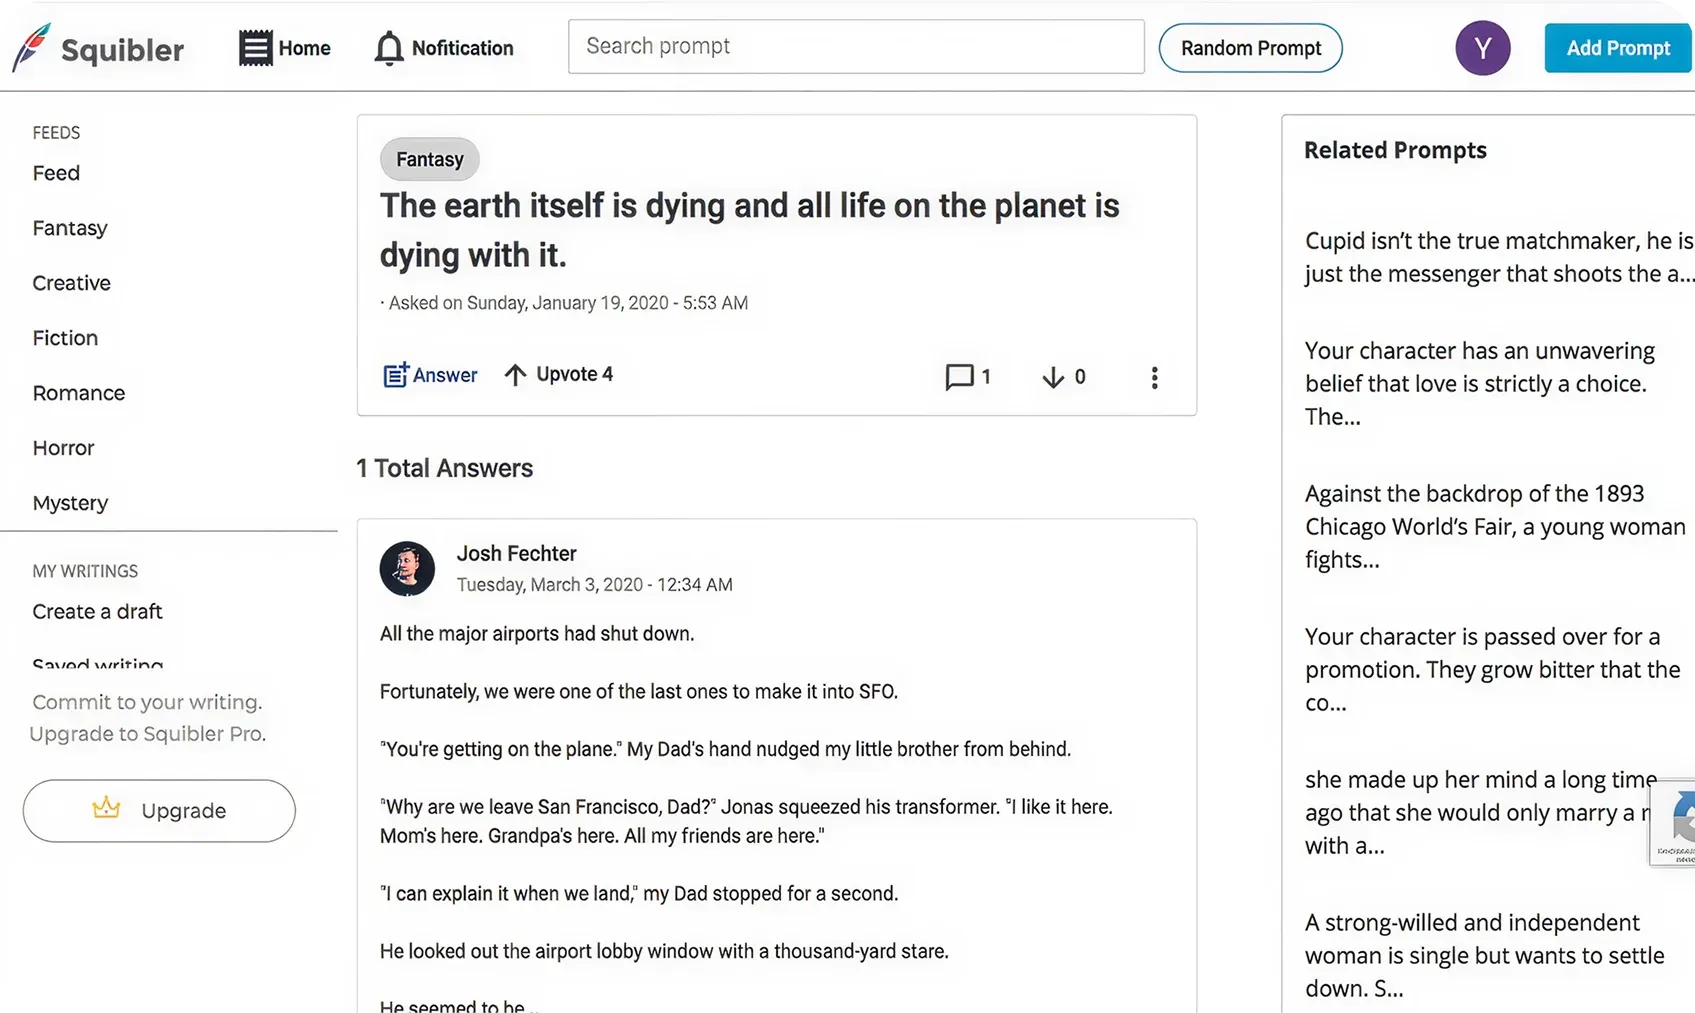Screen dimensions: 1695x1013
Task: Go to the Romance feed
Action: click(79, 393)
